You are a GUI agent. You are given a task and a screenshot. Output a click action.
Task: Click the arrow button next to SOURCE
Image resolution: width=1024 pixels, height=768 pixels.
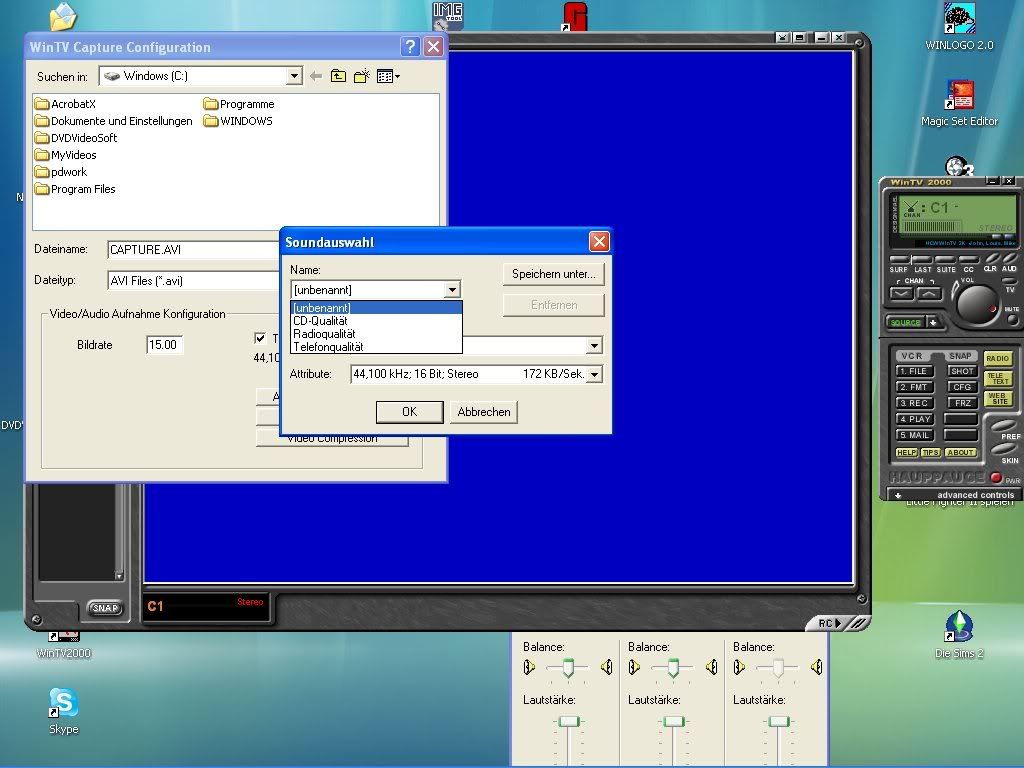click(x=933, y=323)
